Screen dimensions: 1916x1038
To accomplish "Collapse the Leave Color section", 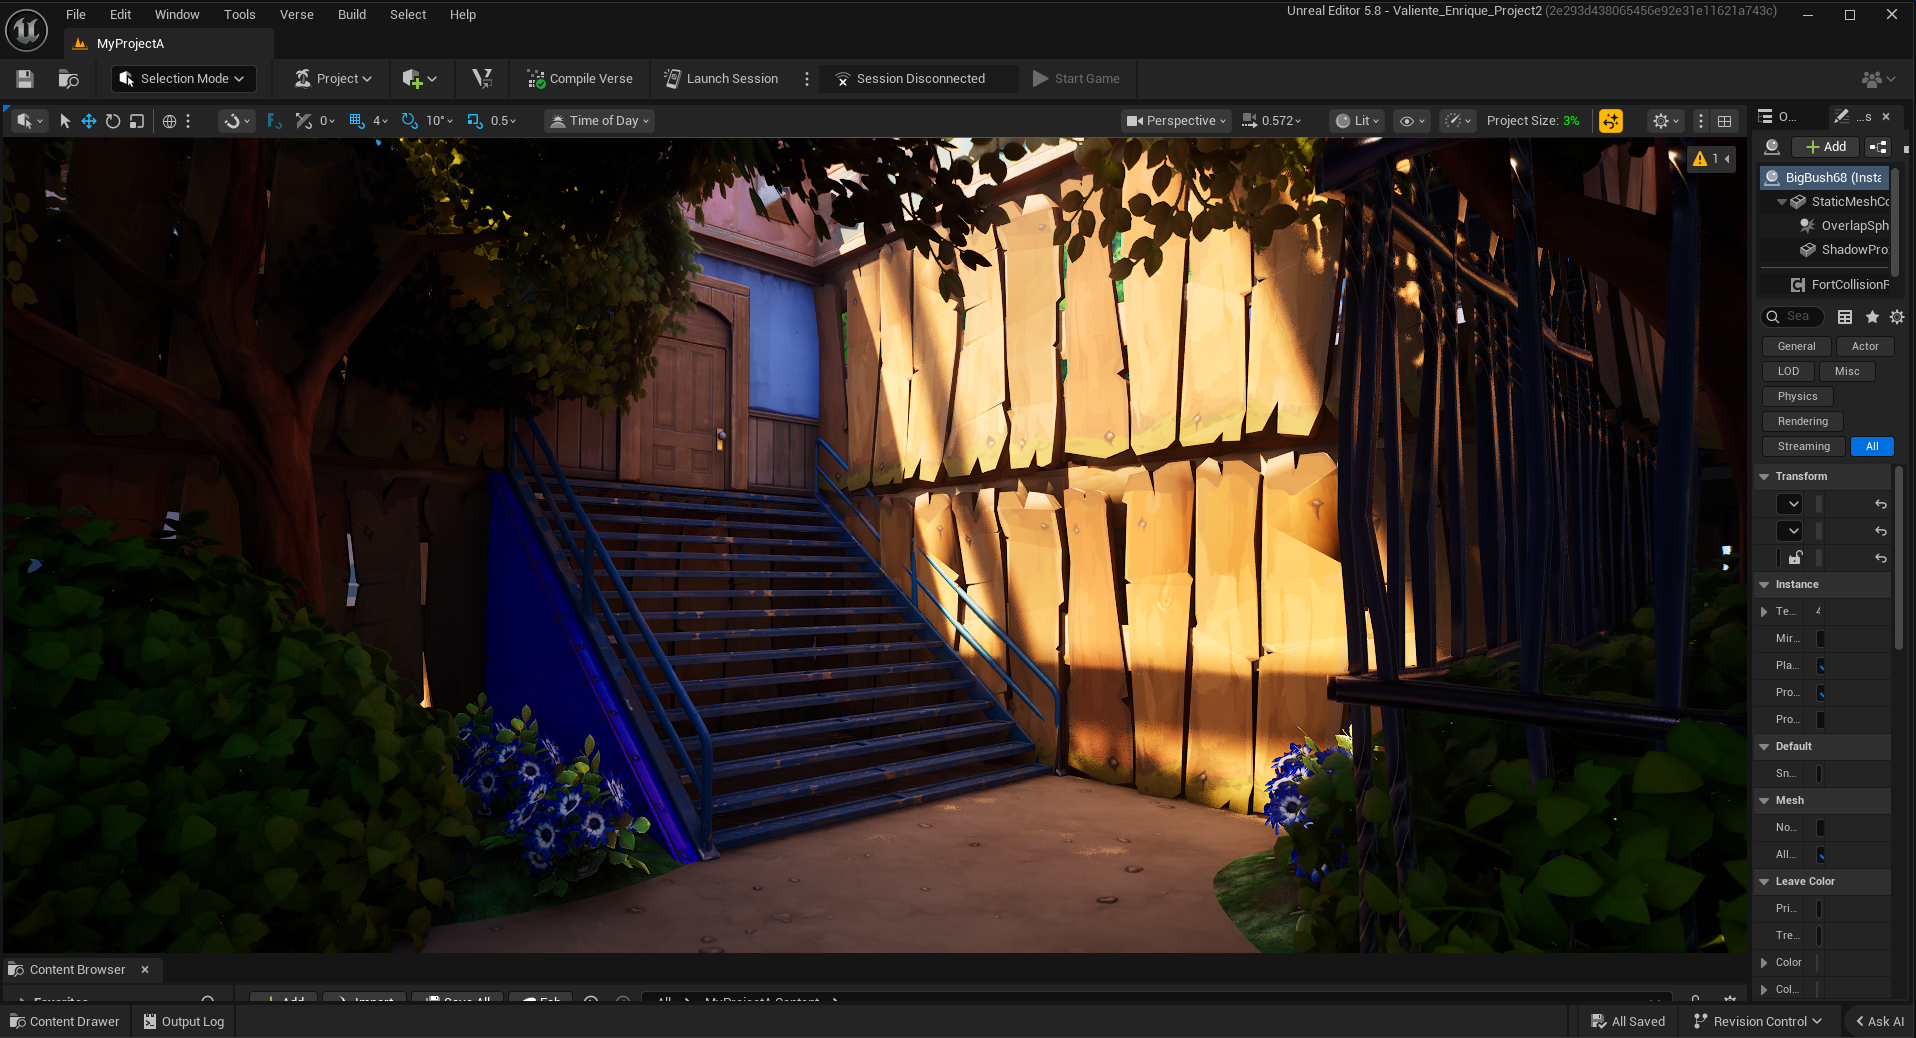I will pos(1764,882).
